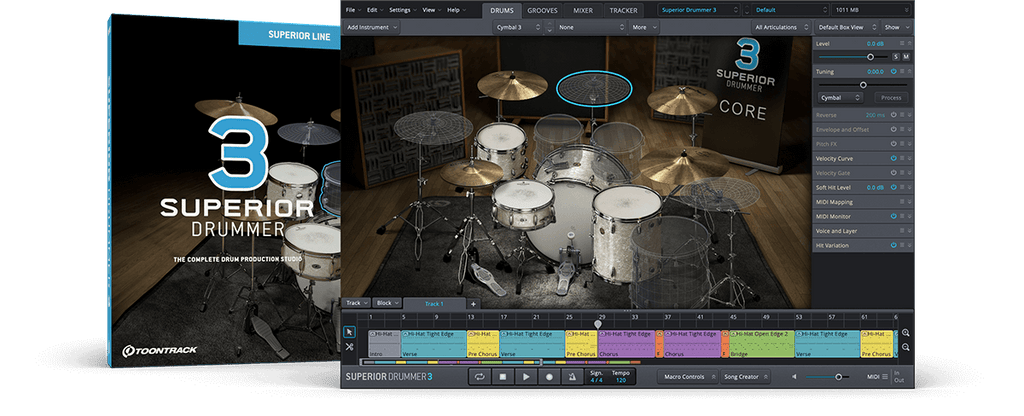Toggle the Hit Variation power button

[x=893, y=245]
